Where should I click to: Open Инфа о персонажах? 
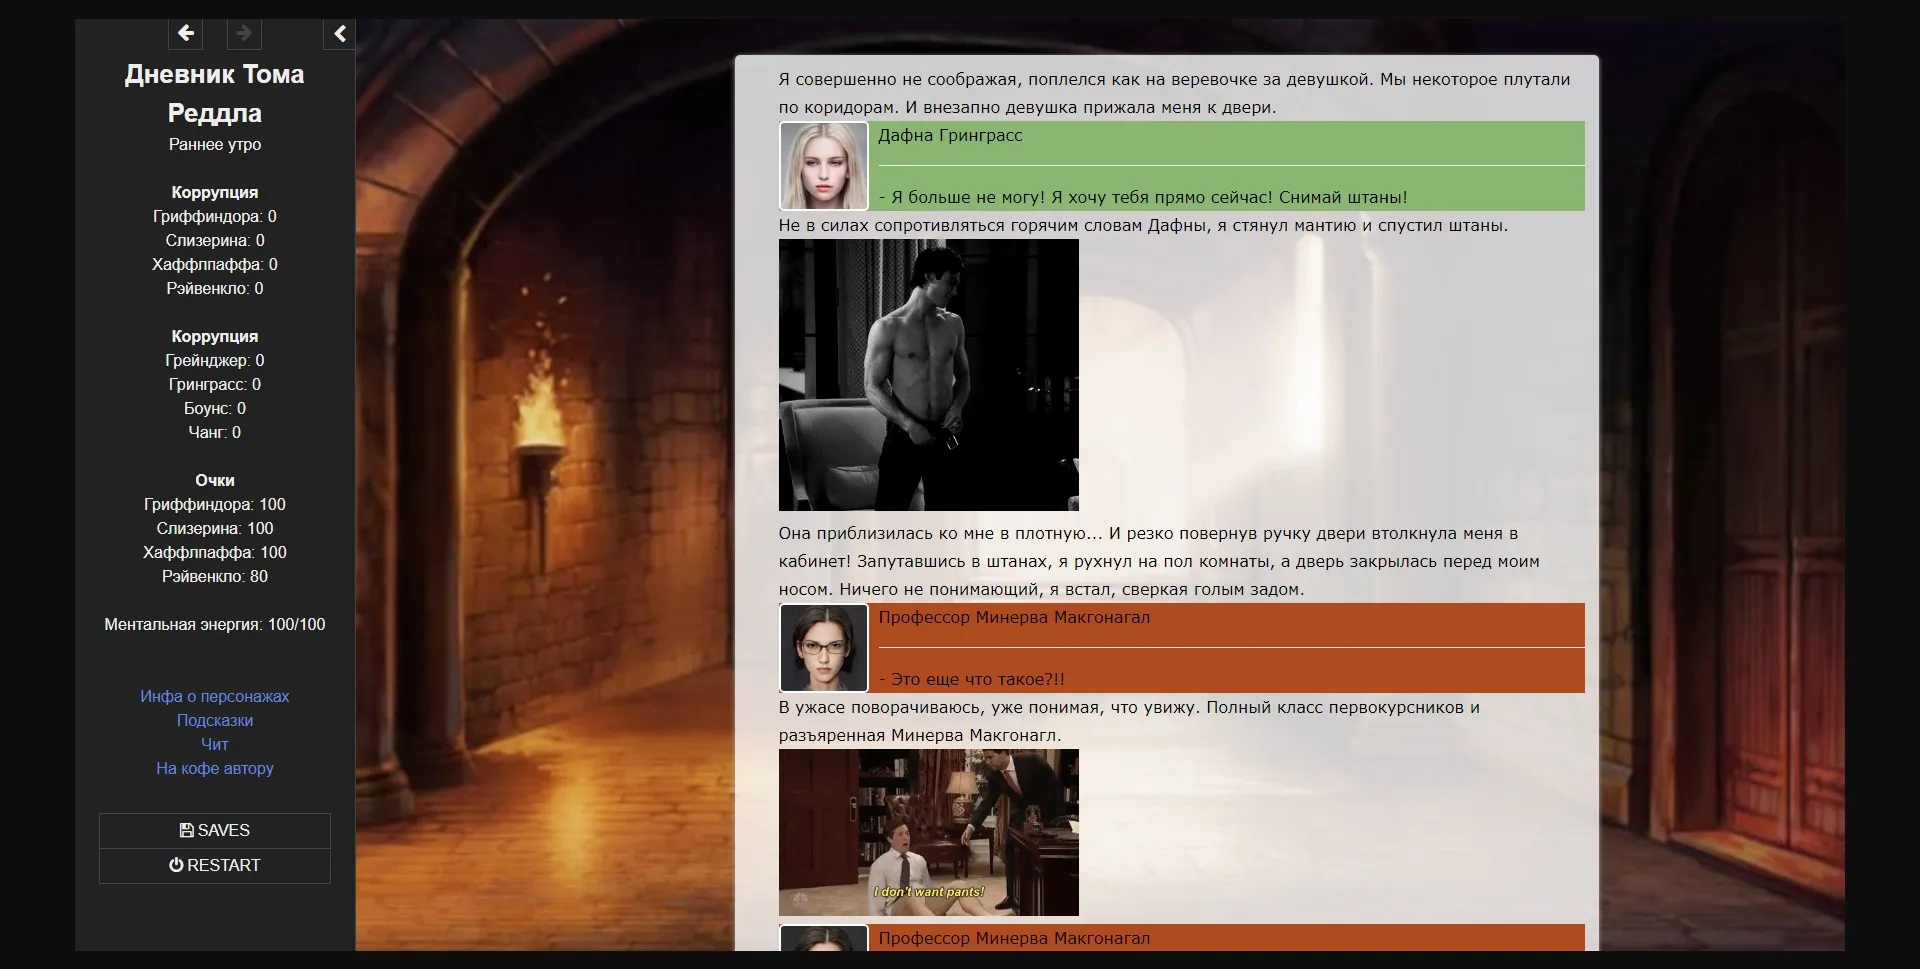[214, 696]
